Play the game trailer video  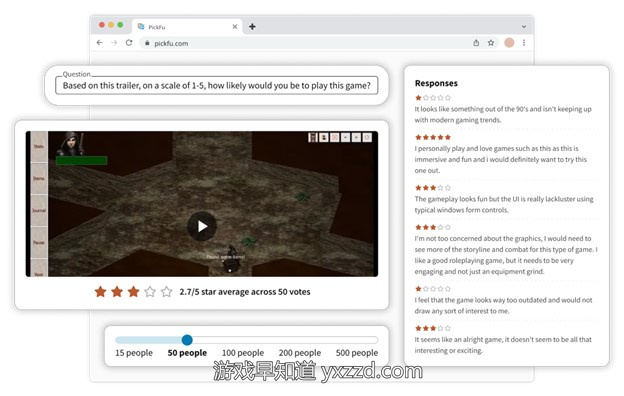point(202,226)
